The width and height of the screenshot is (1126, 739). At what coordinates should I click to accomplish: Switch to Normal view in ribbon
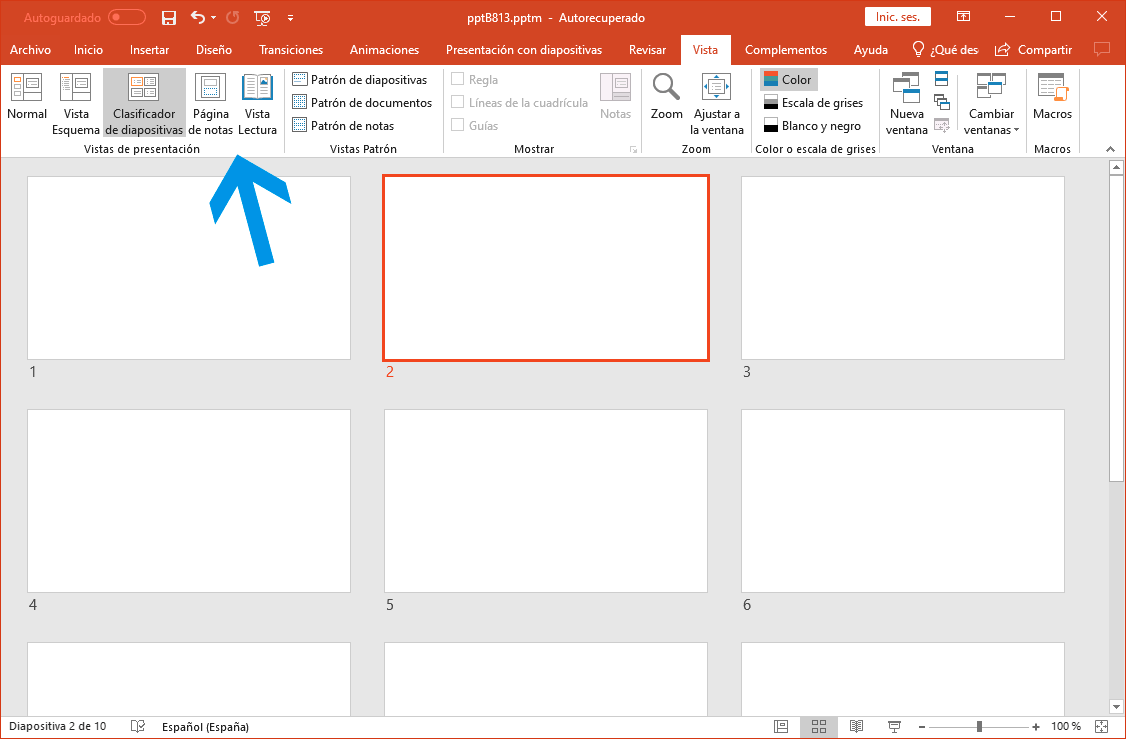(x=27, y=97)
